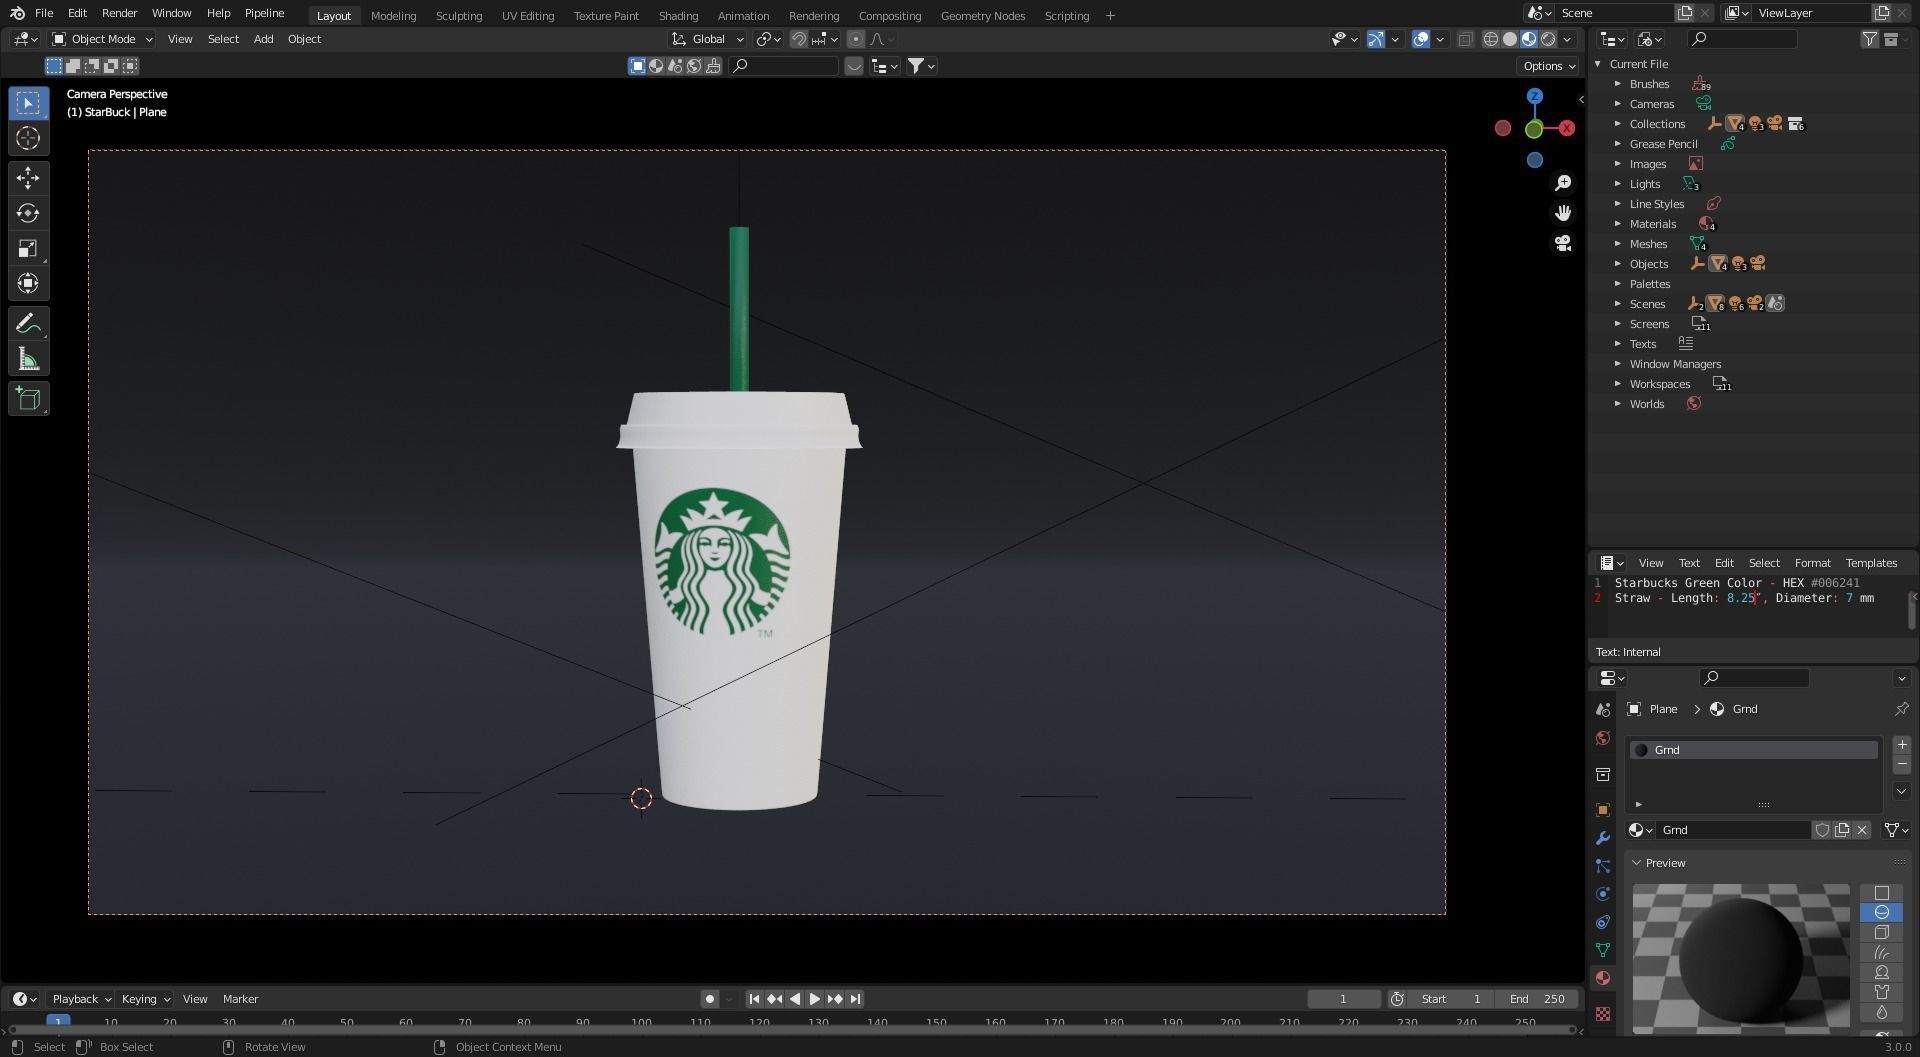
Task: Switch to solid viewport shading
Action: [x=1509, y=39]
